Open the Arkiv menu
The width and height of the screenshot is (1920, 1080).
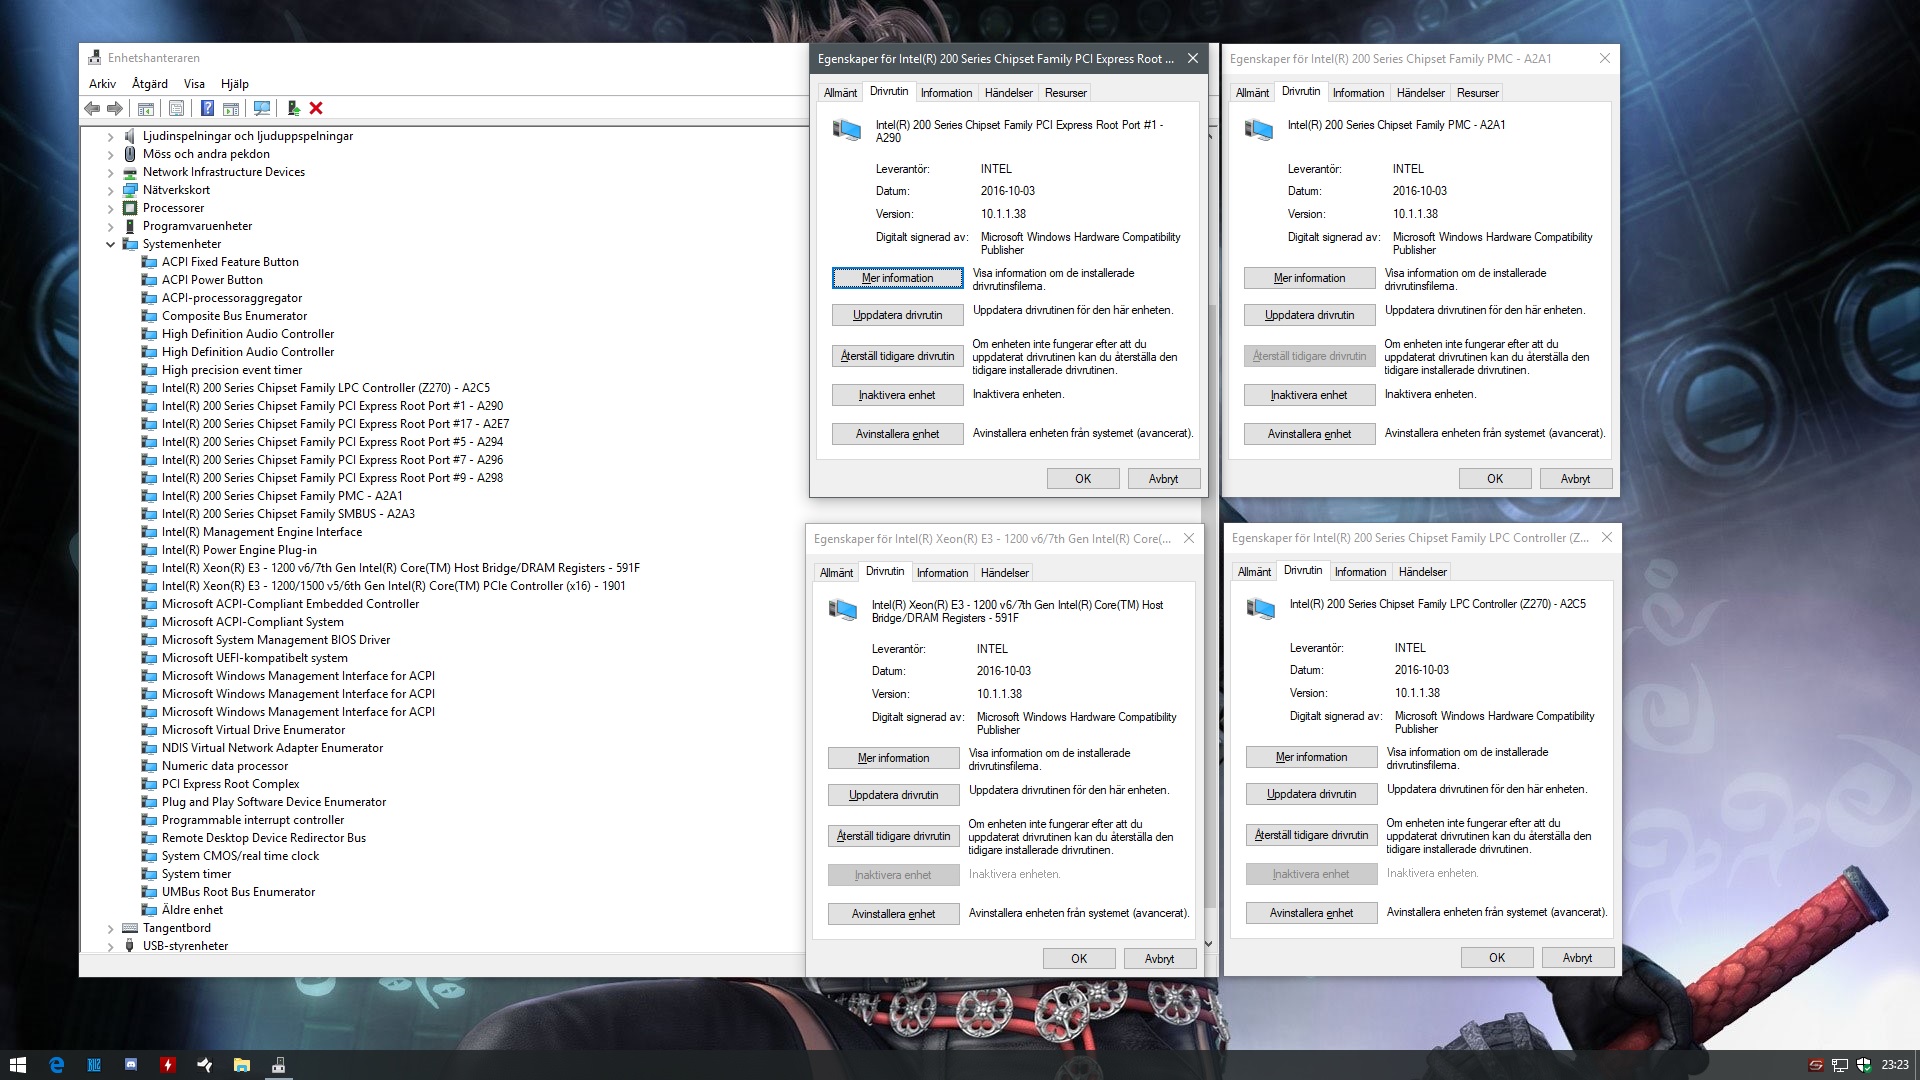pyautogui.click(x=102, y=84)
